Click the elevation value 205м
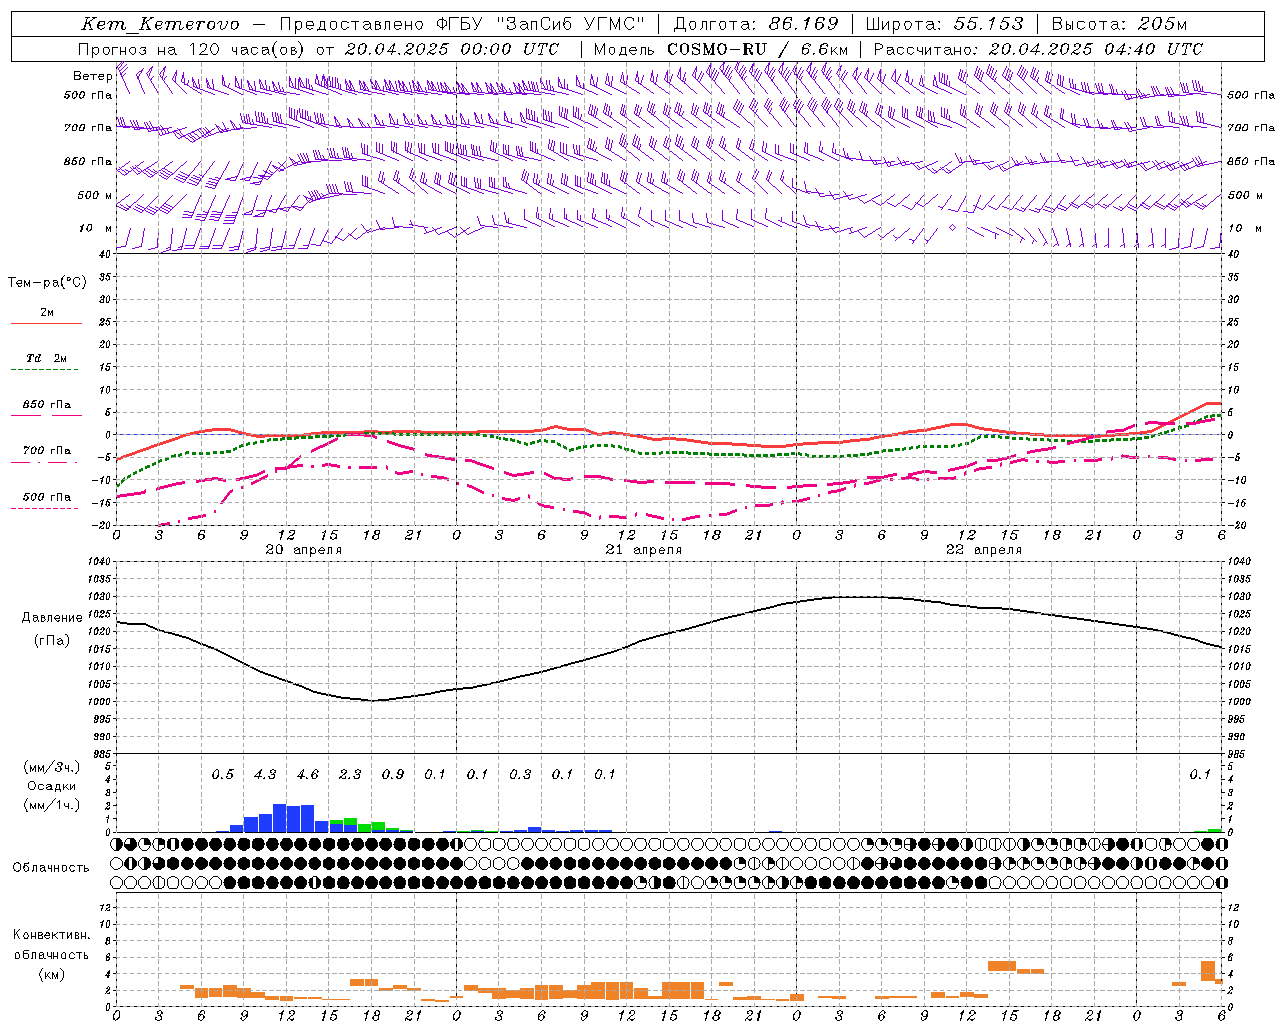Viewport: 1280px width, 1024px height. pos(1162,24)
